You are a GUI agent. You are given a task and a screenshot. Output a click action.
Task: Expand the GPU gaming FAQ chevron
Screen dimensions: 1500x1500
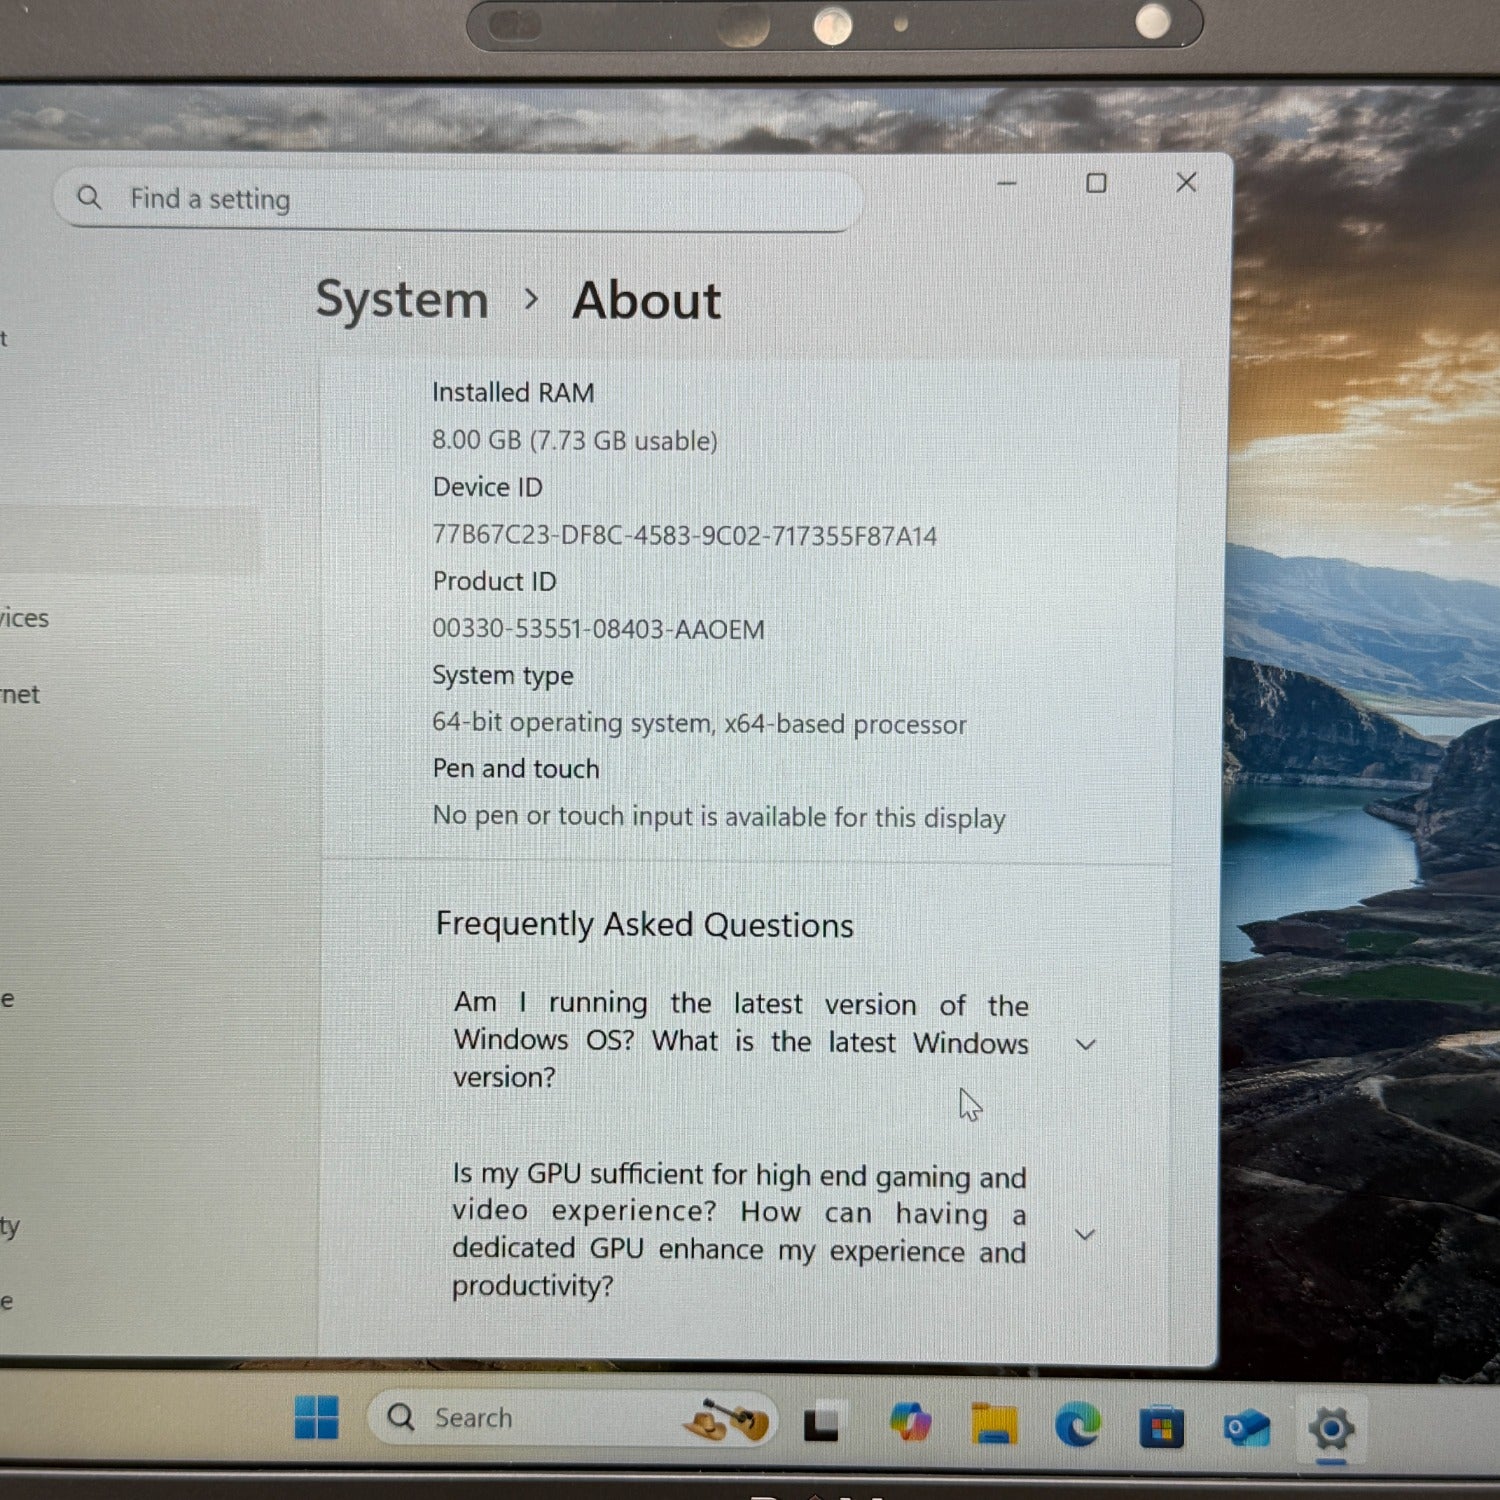coord(1084,1234)
